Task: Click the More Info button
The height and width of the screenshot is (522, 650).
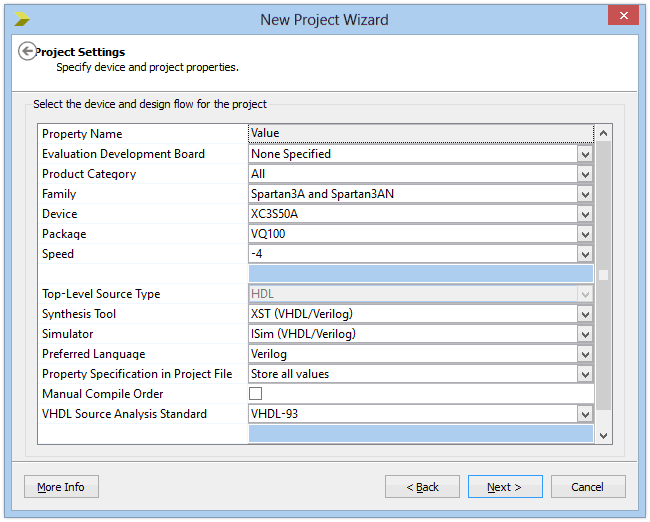Action: (x=61, y=487)
